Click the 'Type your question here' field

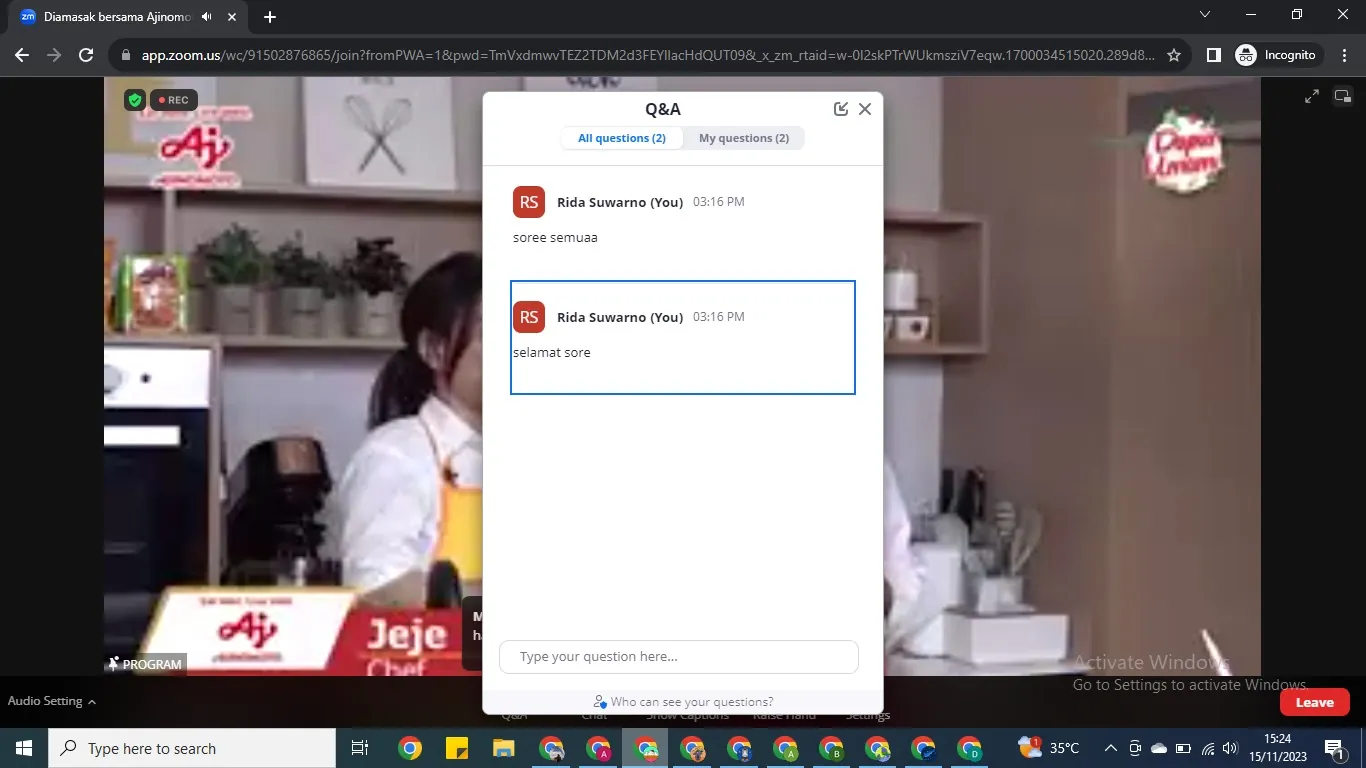pos(679,657)
